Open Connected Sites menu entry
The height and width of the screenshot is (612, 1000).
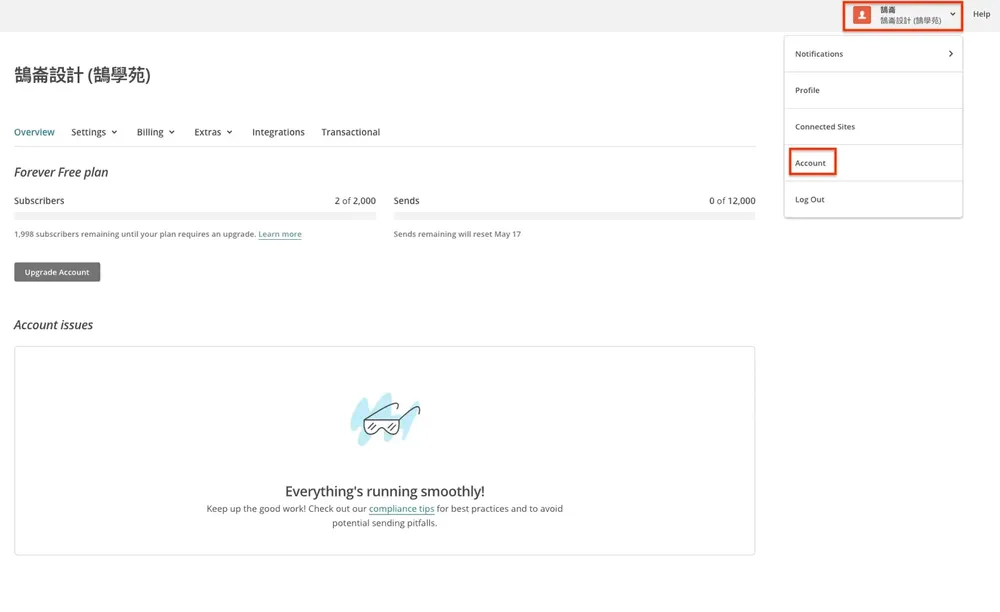(873, 126)
